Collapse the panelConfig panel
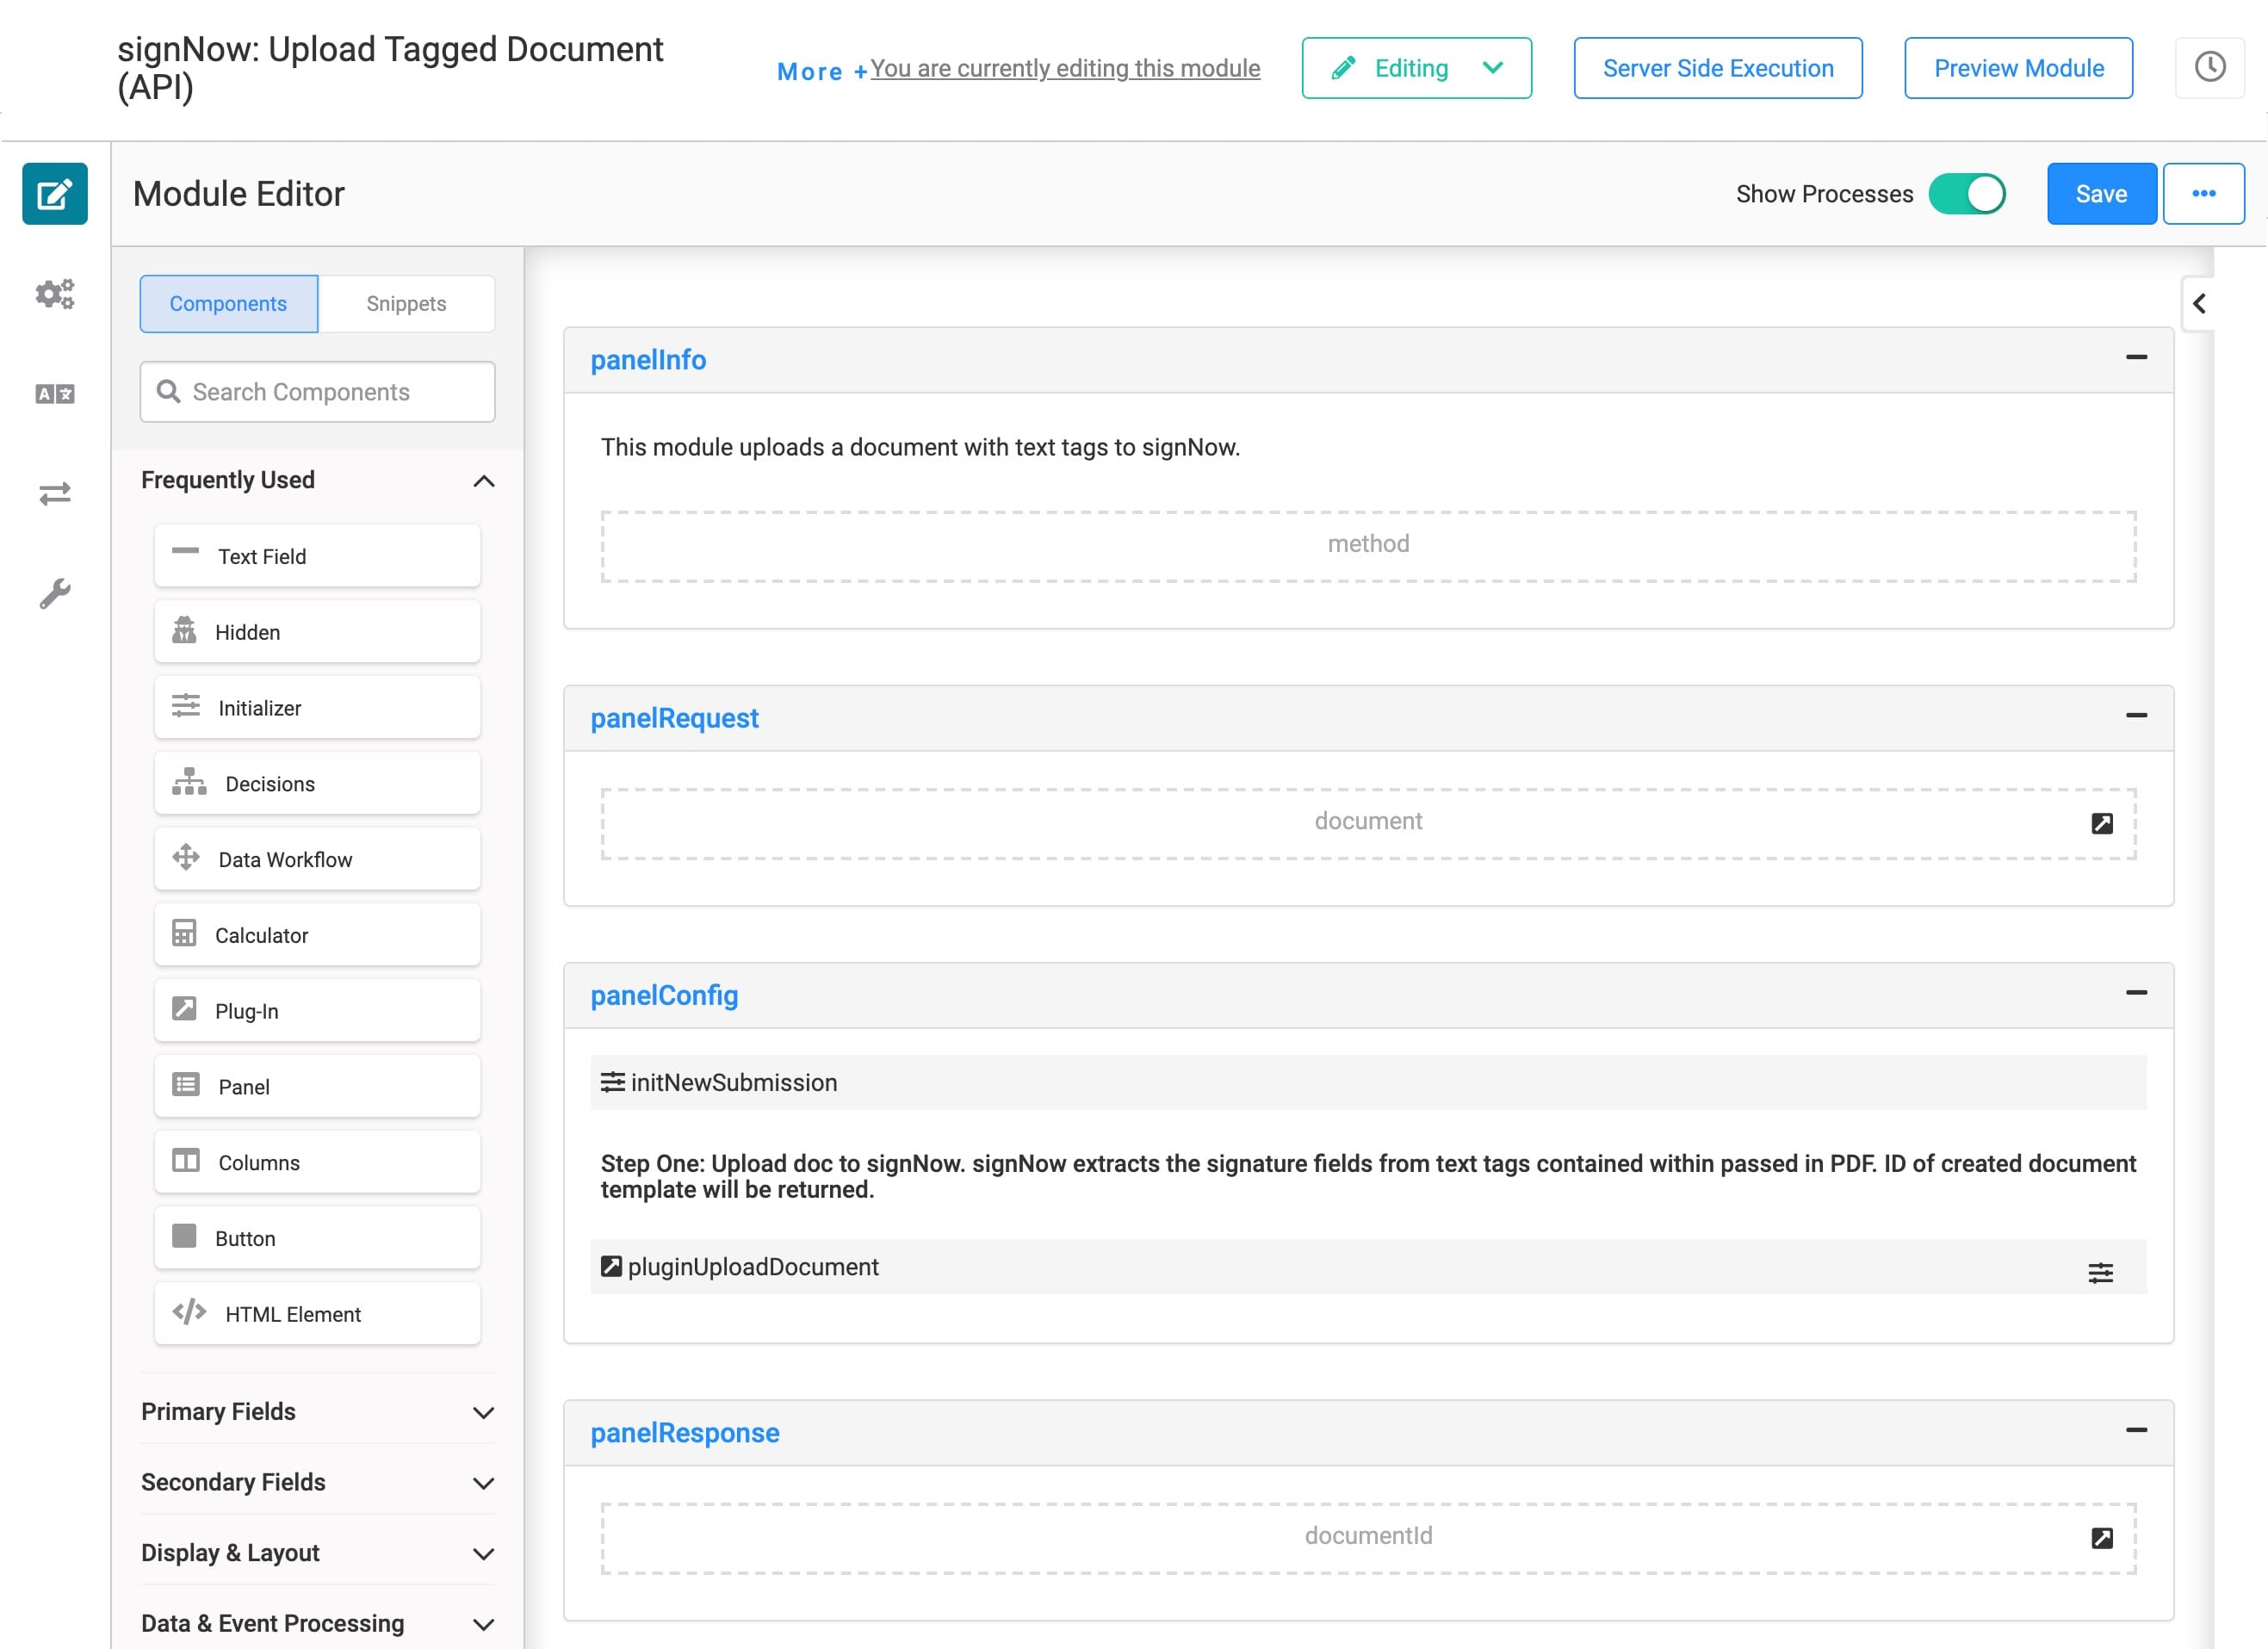This screenshot has height=1649, width=2268. [2137, 992]
